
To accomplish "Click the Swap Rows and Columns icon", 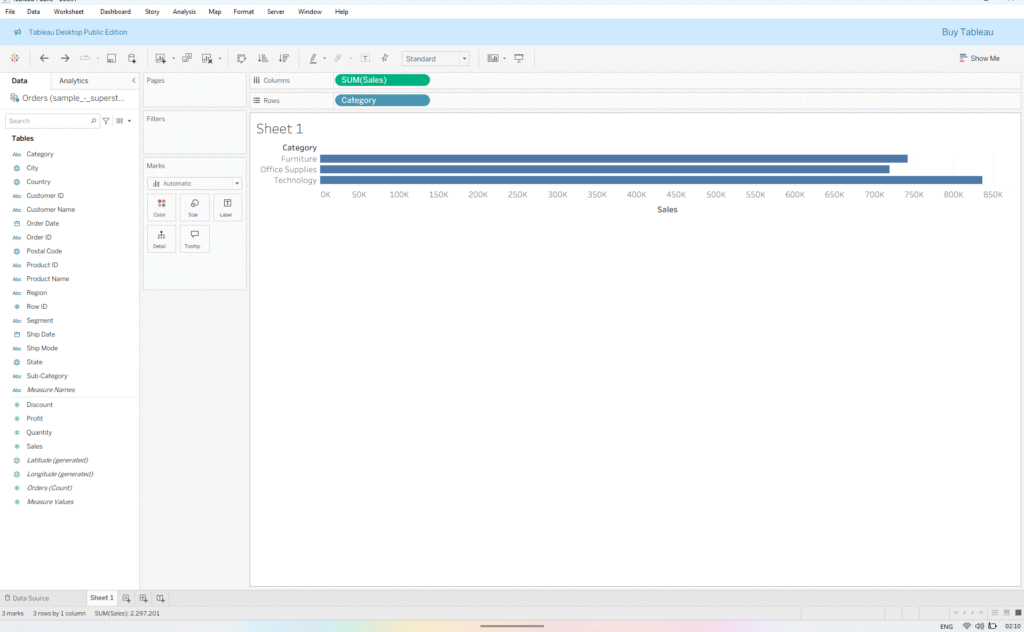I will (241, 58).
